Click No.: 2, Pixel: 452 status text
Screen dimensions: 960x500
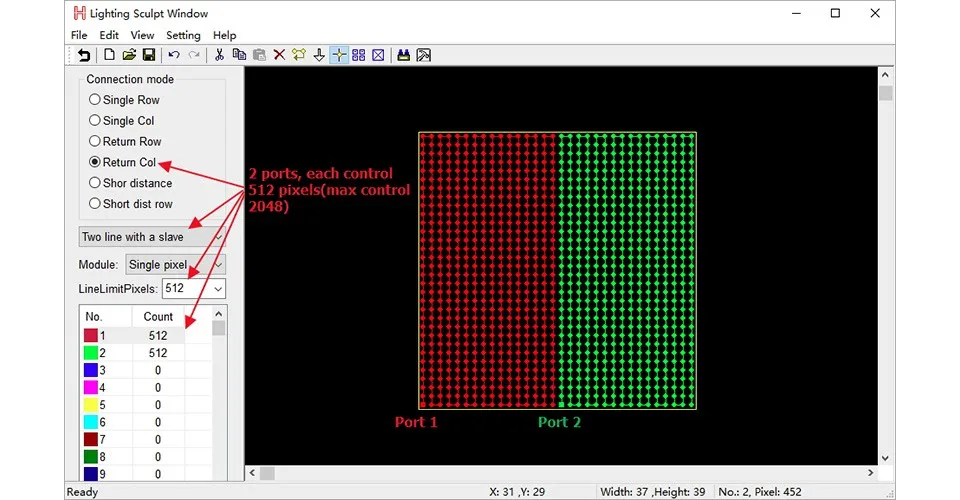point(760,491)
